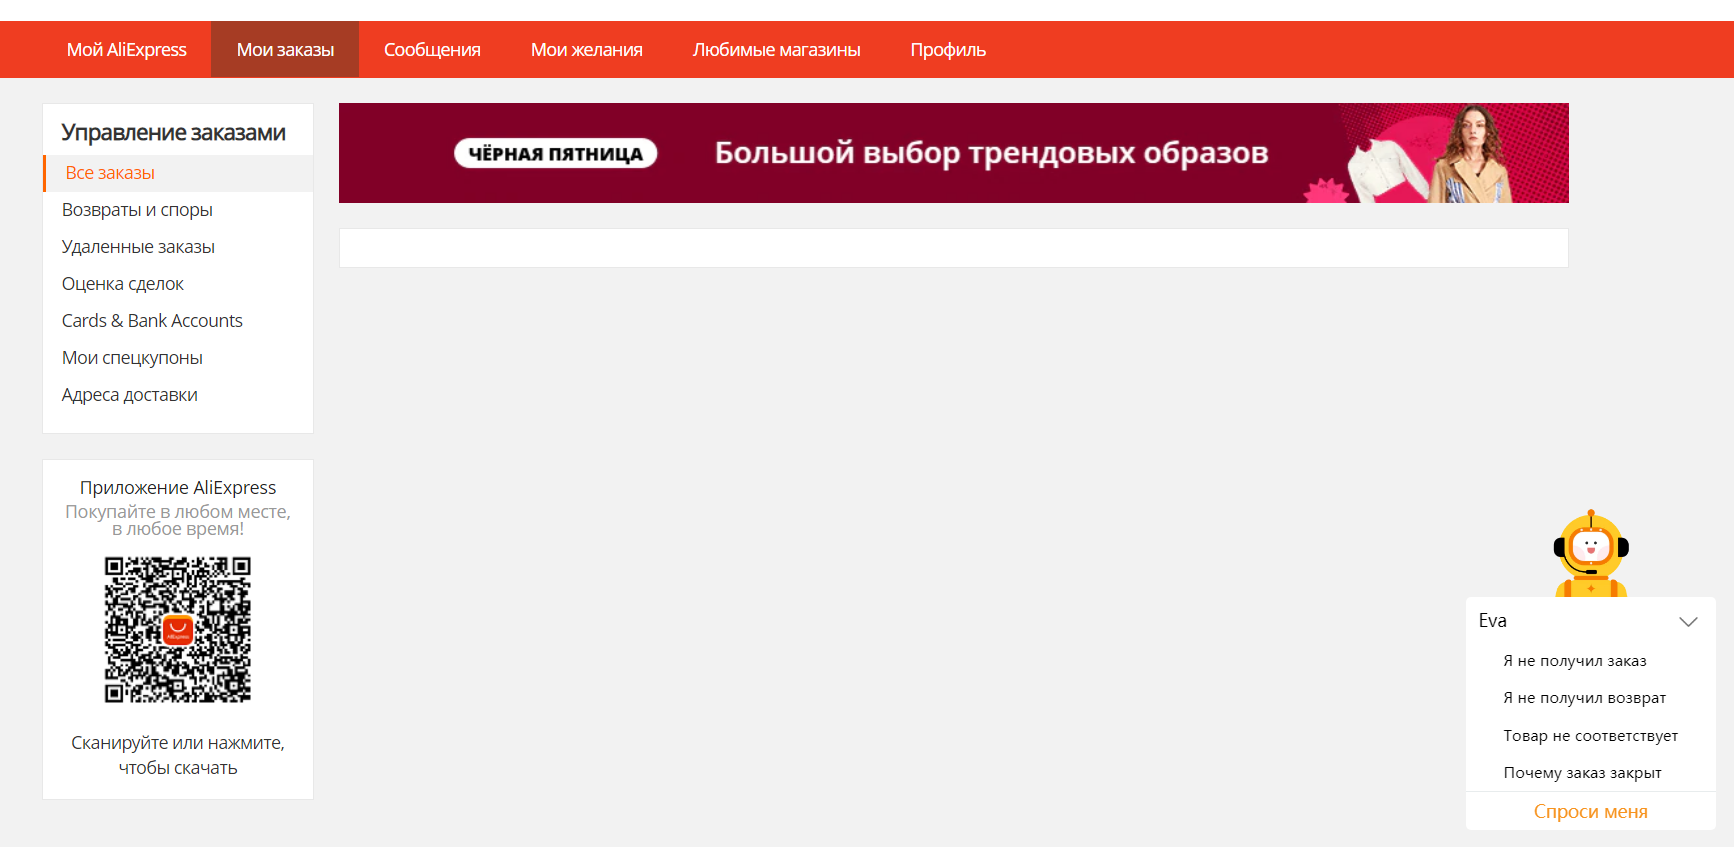The height and width of the screenshot is (847, 1734).
Task: Collapse the Eva chat panel chevron
Action: 1688,621
